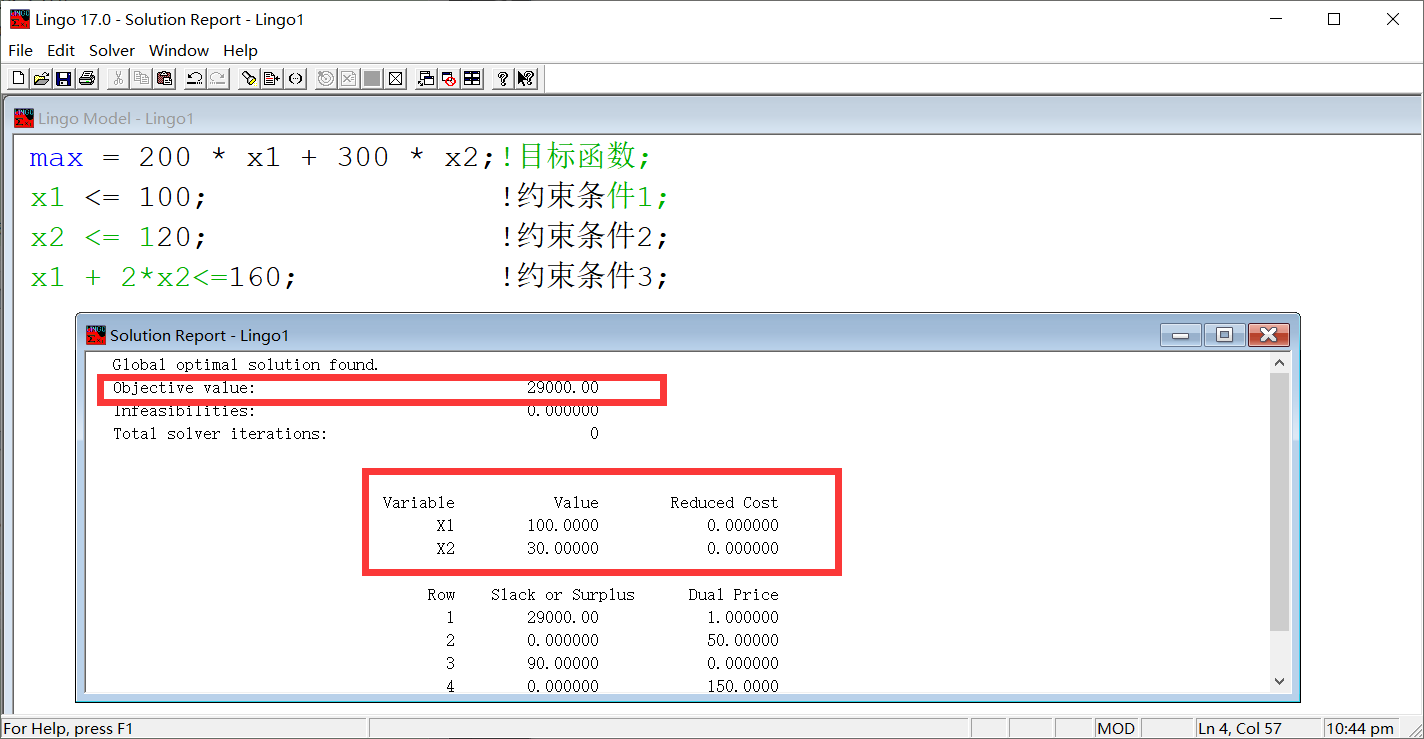Click the solid grey square toolbar icon
Image resolution: width=1424 pixels, height=739 pixels.
[x=372, y=78]
